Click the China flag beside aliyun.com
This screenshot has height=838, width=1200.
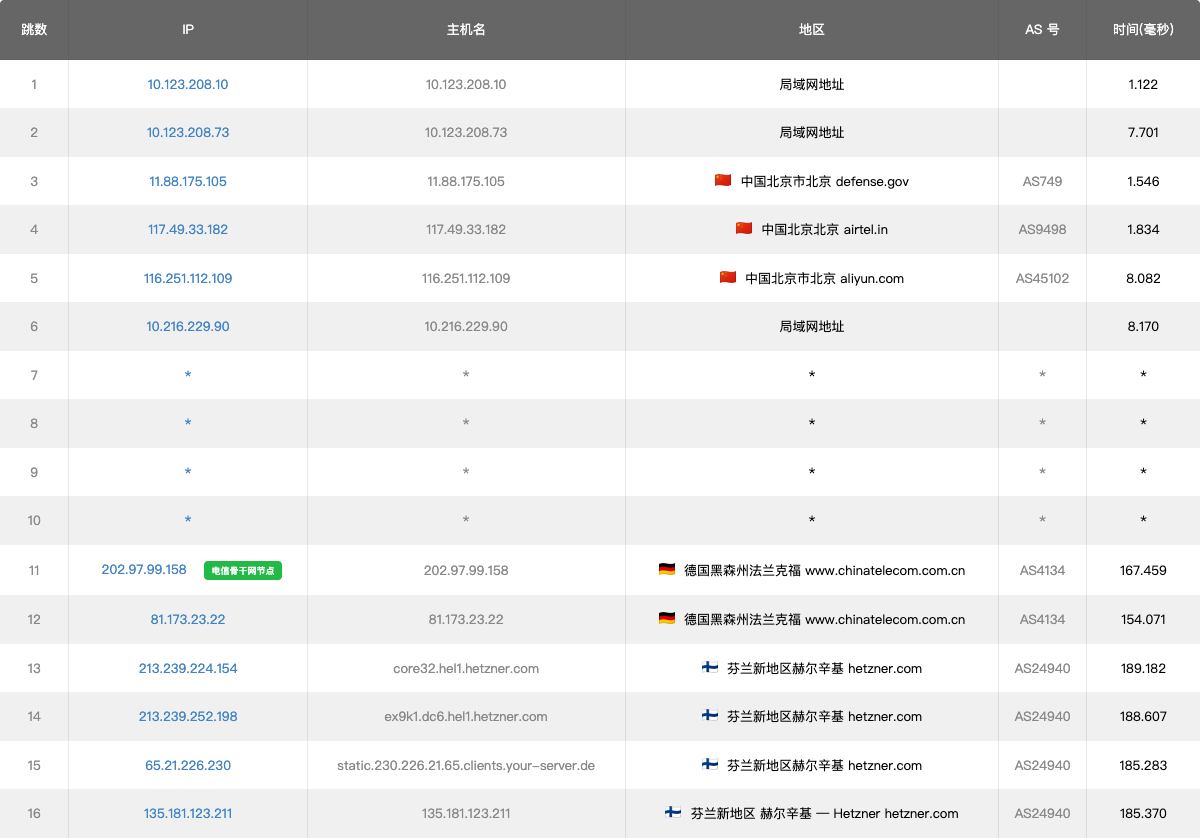[728, 278]
